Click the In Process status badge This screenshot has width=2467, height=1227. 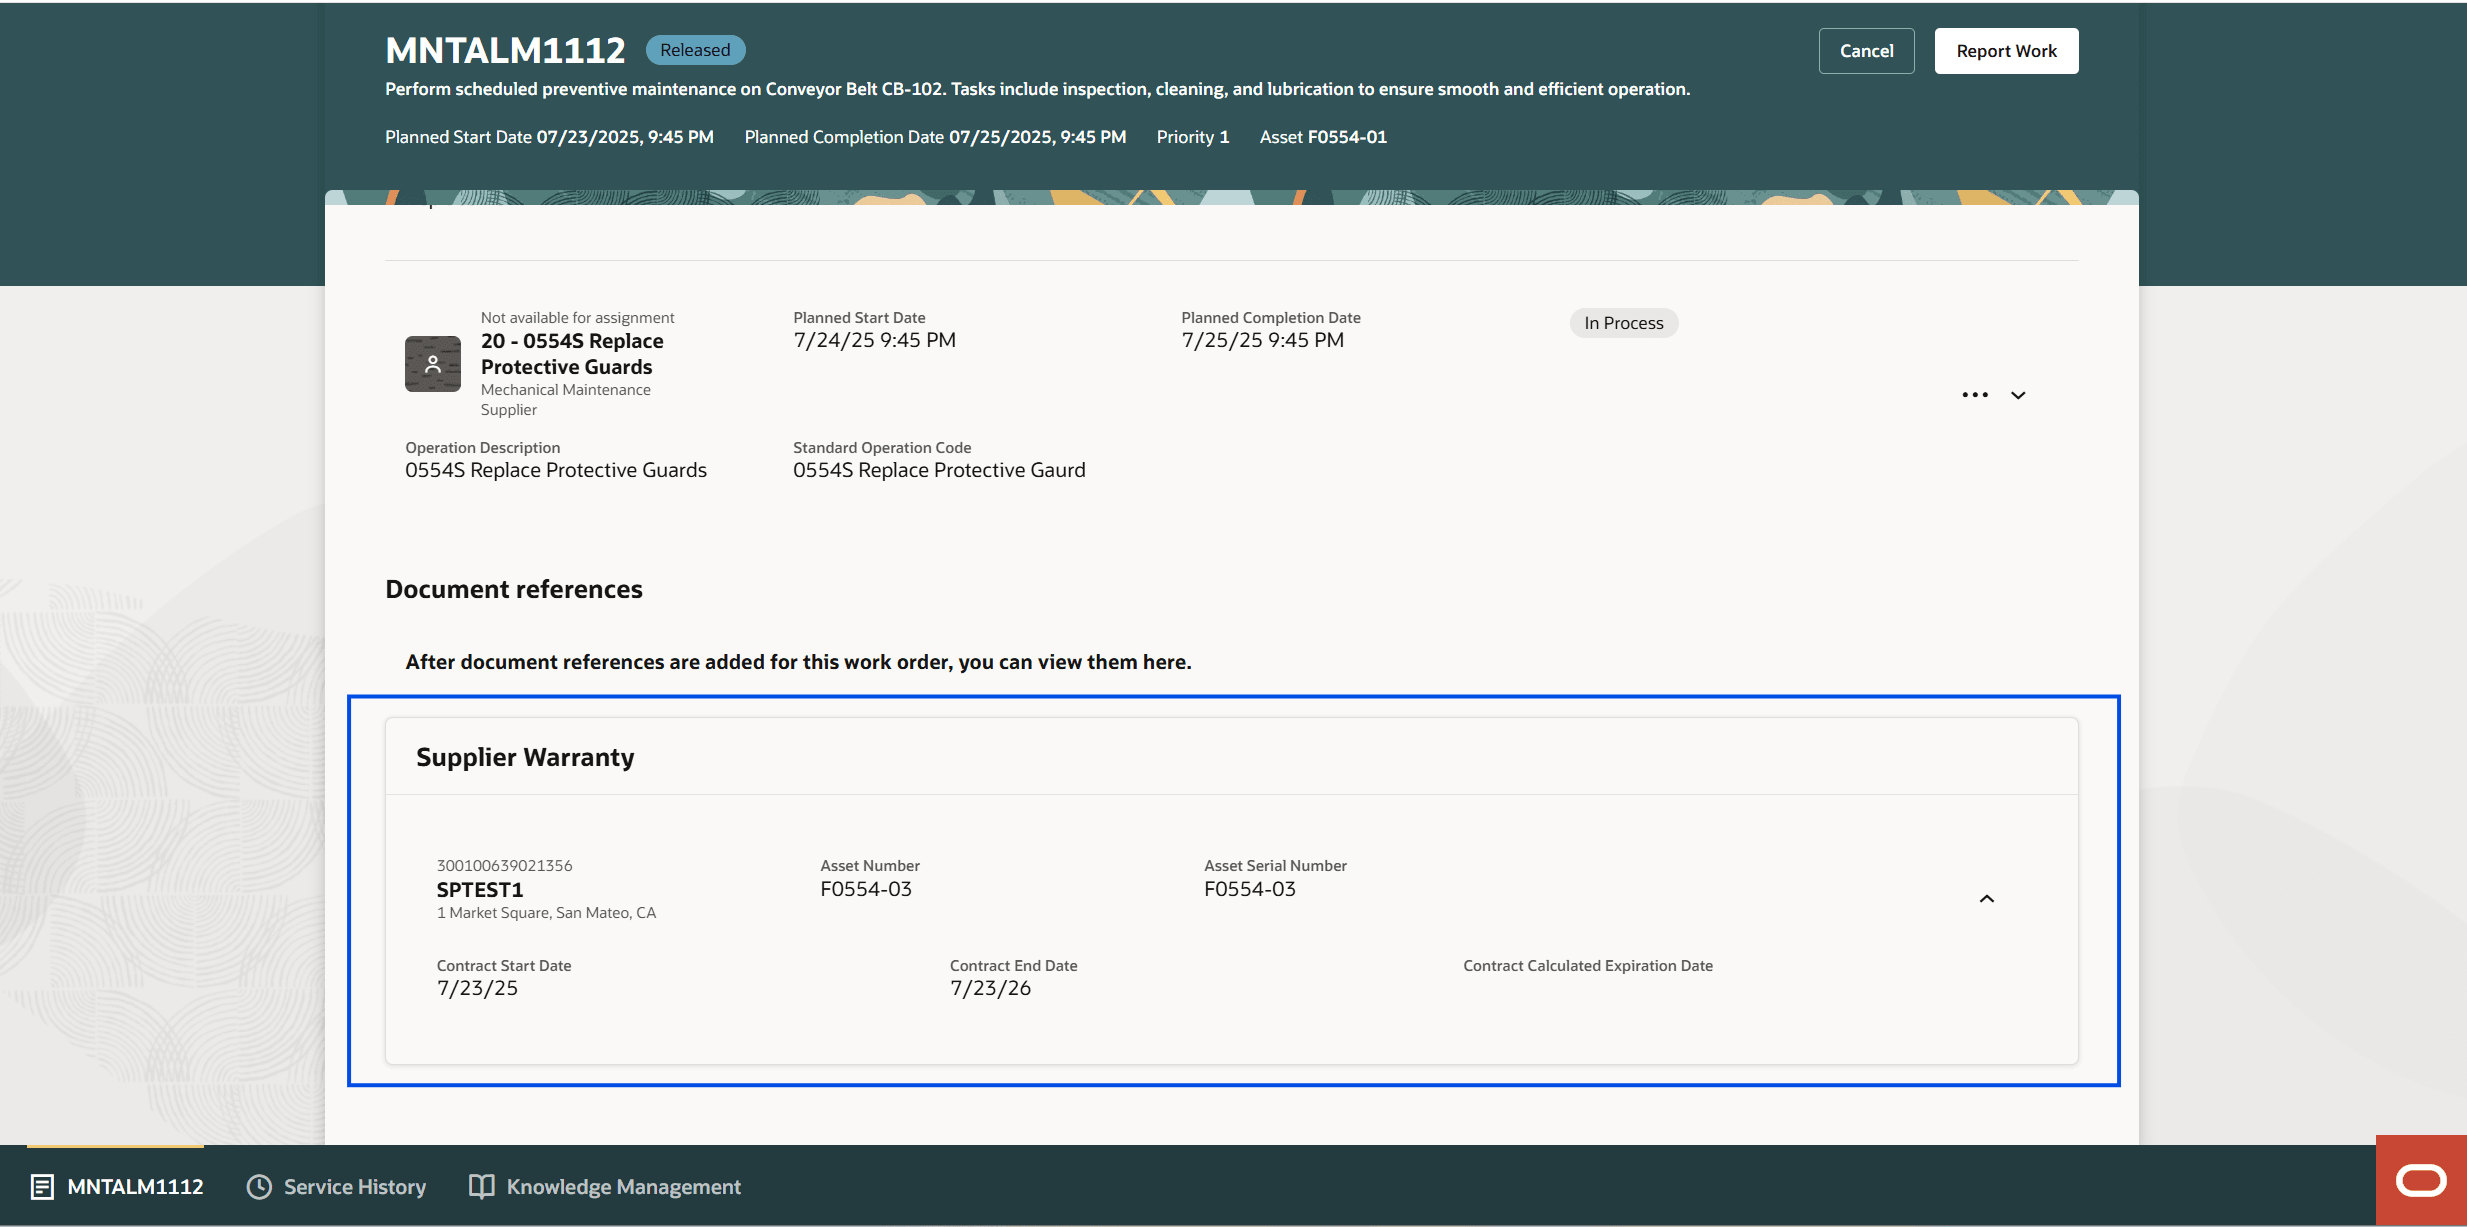[1622, 322]
